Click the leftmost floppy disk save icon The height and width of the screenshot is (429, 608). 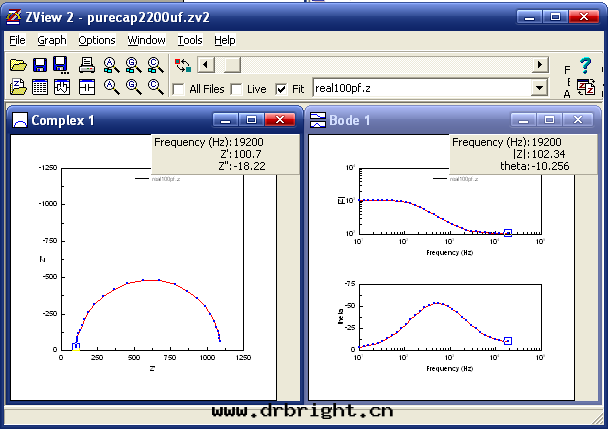(x=40, y=65)
